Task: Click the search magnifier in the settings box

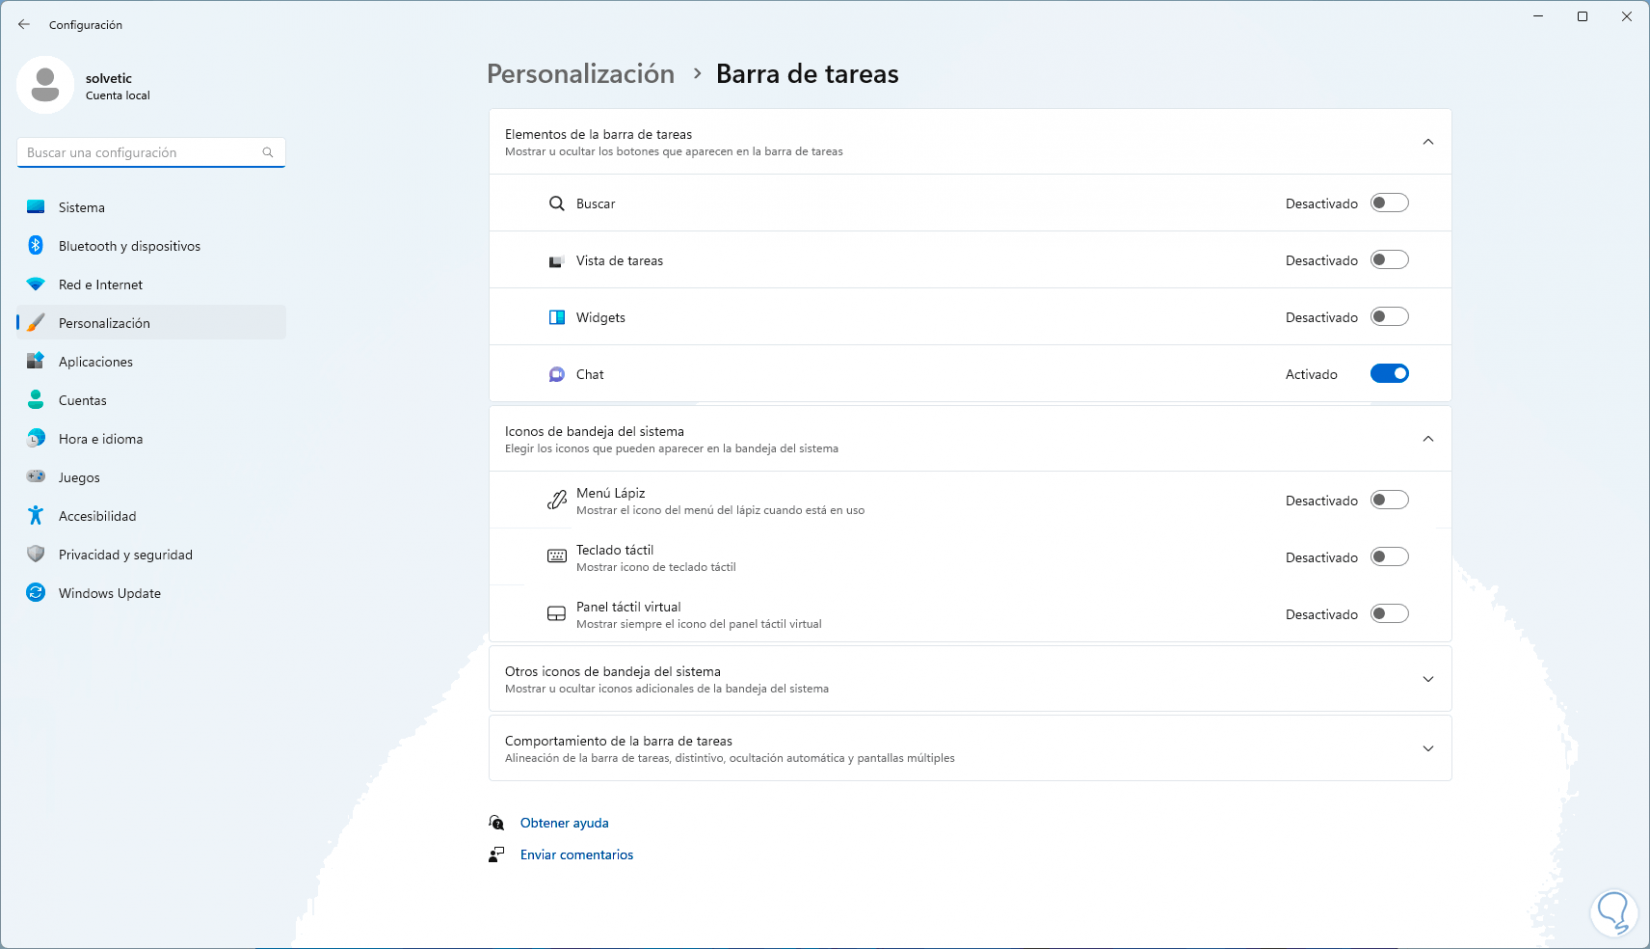Action: pos(268,153)
